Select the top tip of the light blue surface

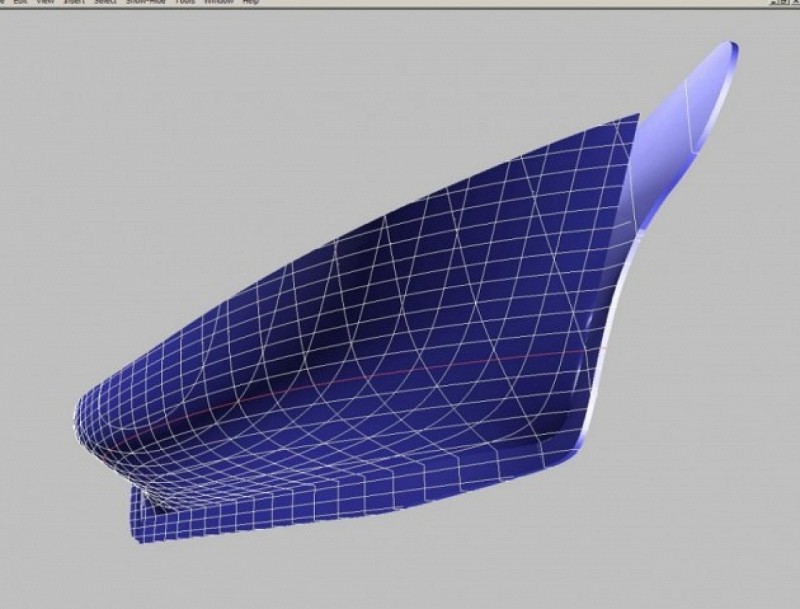[732, 46]
